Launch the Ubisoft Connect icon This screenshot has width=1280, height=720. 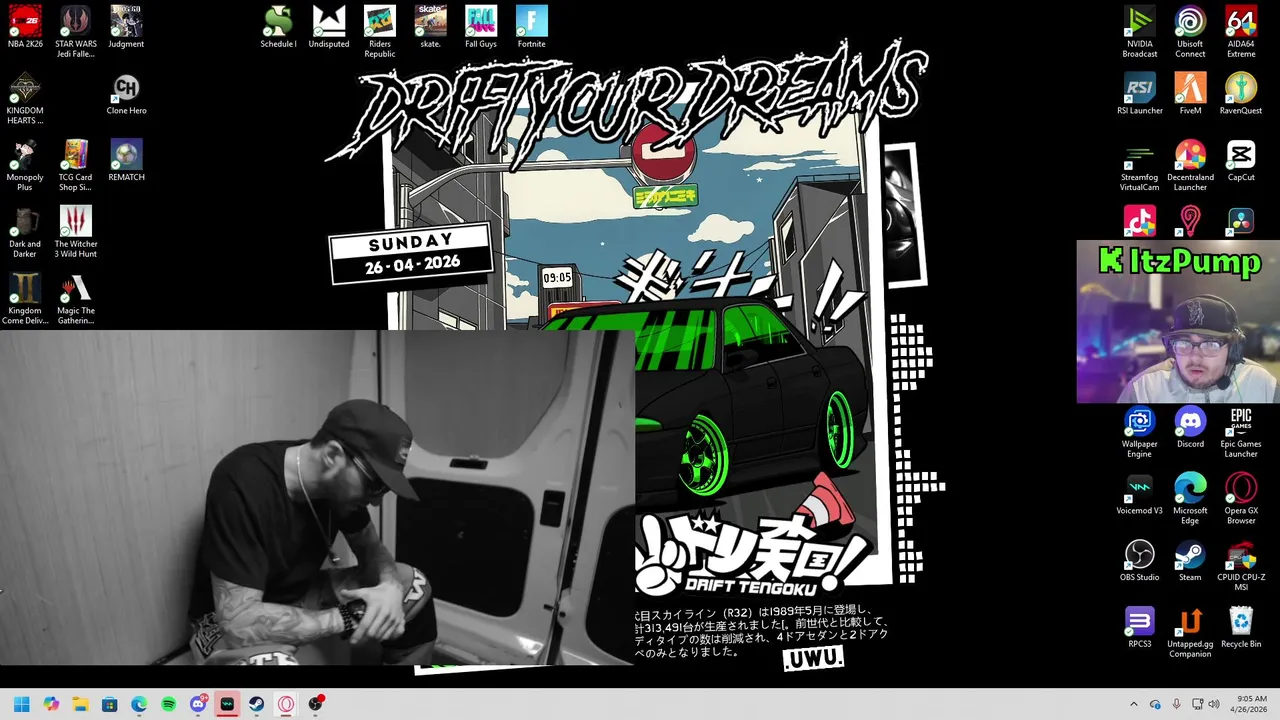point(1190,32)
